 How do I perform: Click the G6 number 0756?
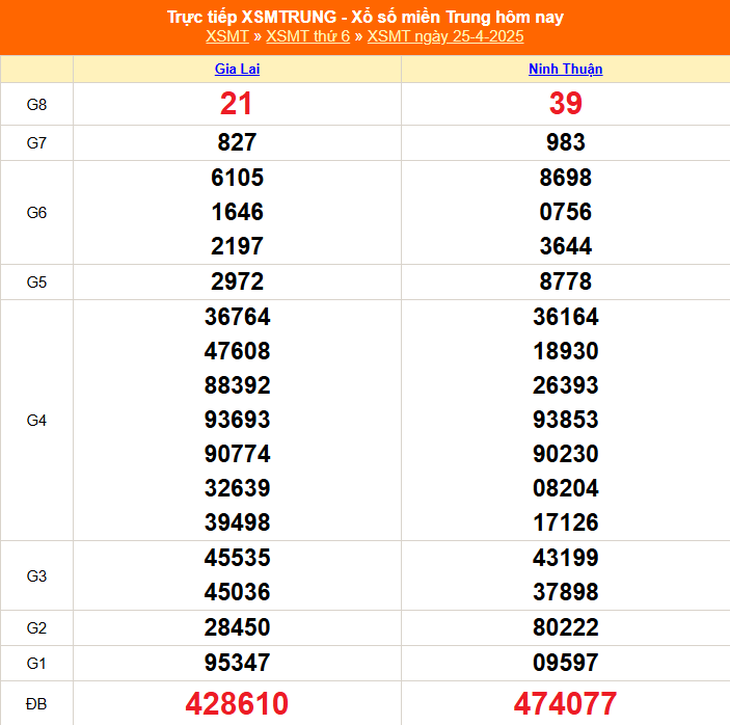point(565,212)
